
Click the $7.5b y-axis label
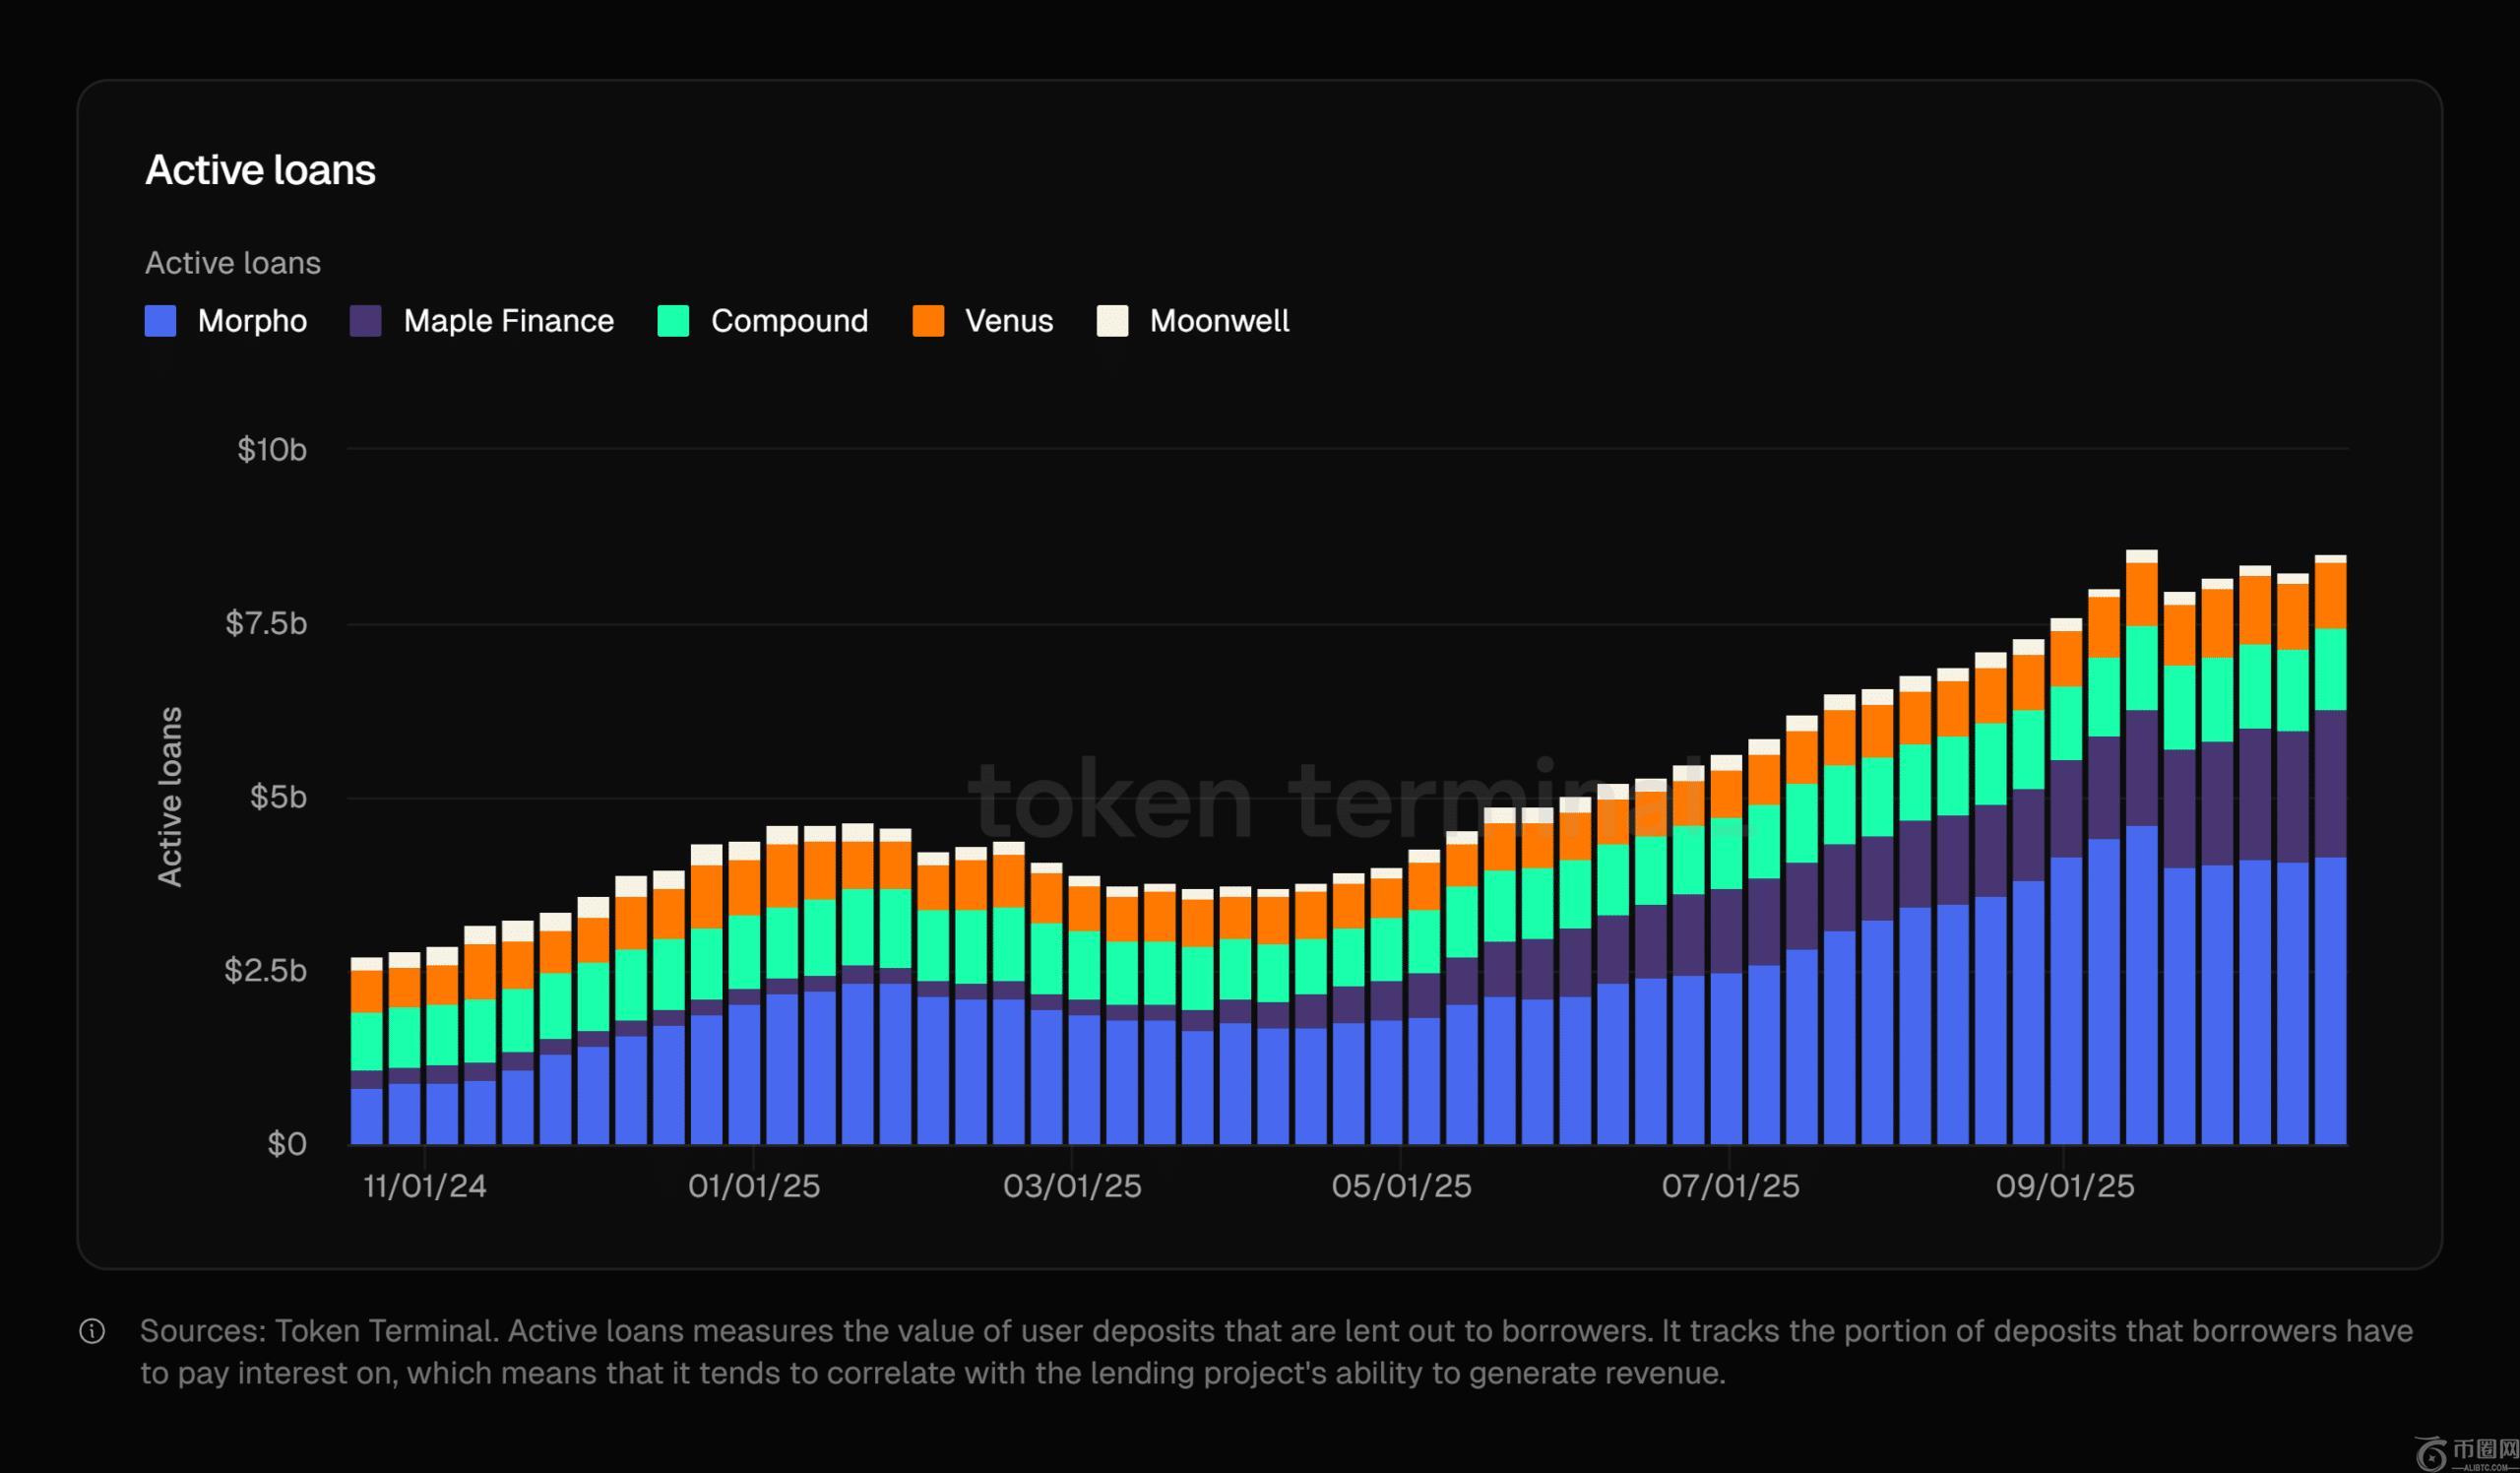tap(266, 623)
